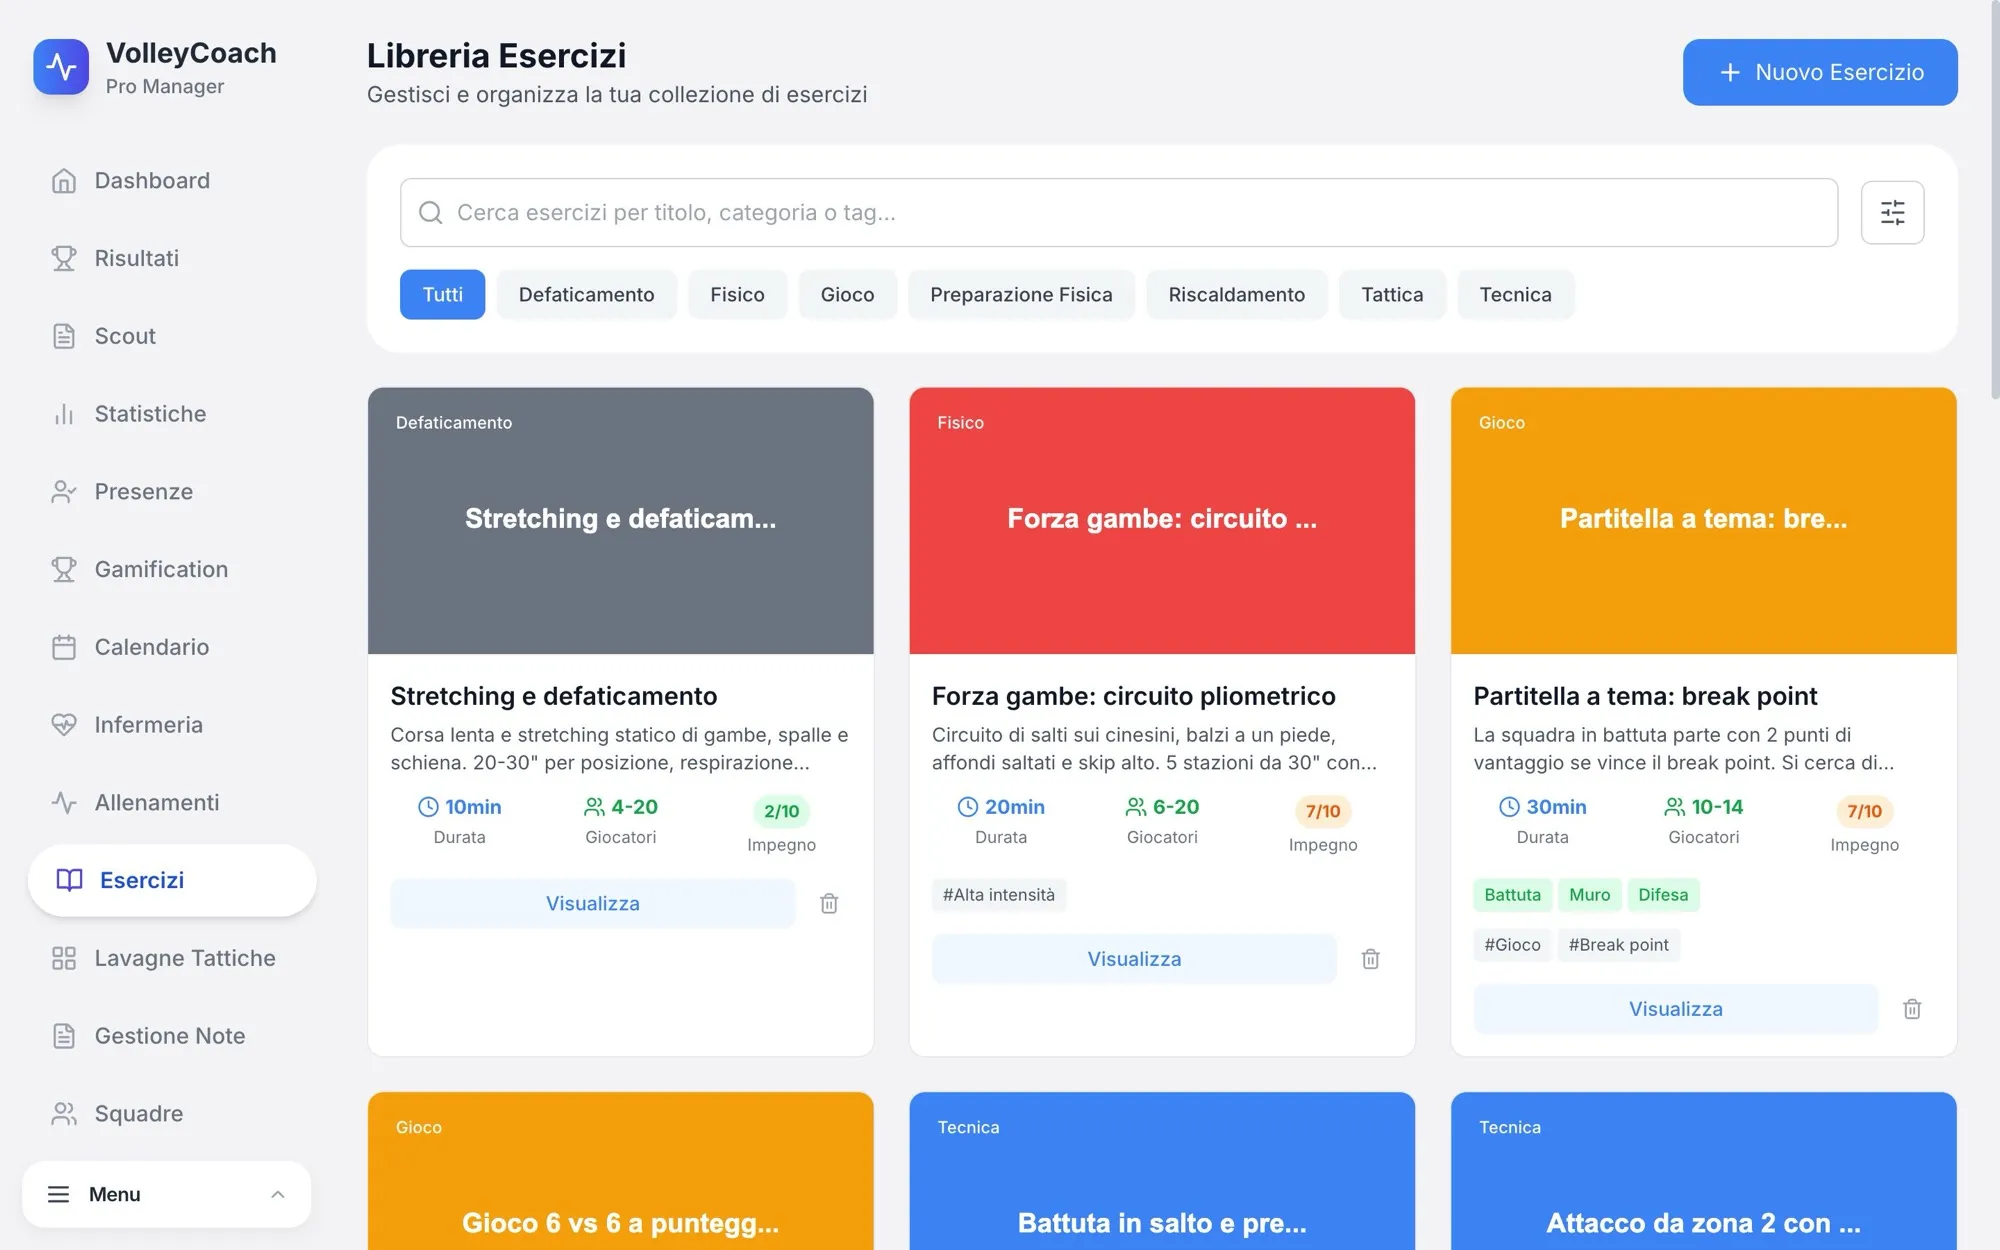The height and width of the screenshot is (1250, 2000).
Task: Click the #Break point tag
Action: (1618, 945)
